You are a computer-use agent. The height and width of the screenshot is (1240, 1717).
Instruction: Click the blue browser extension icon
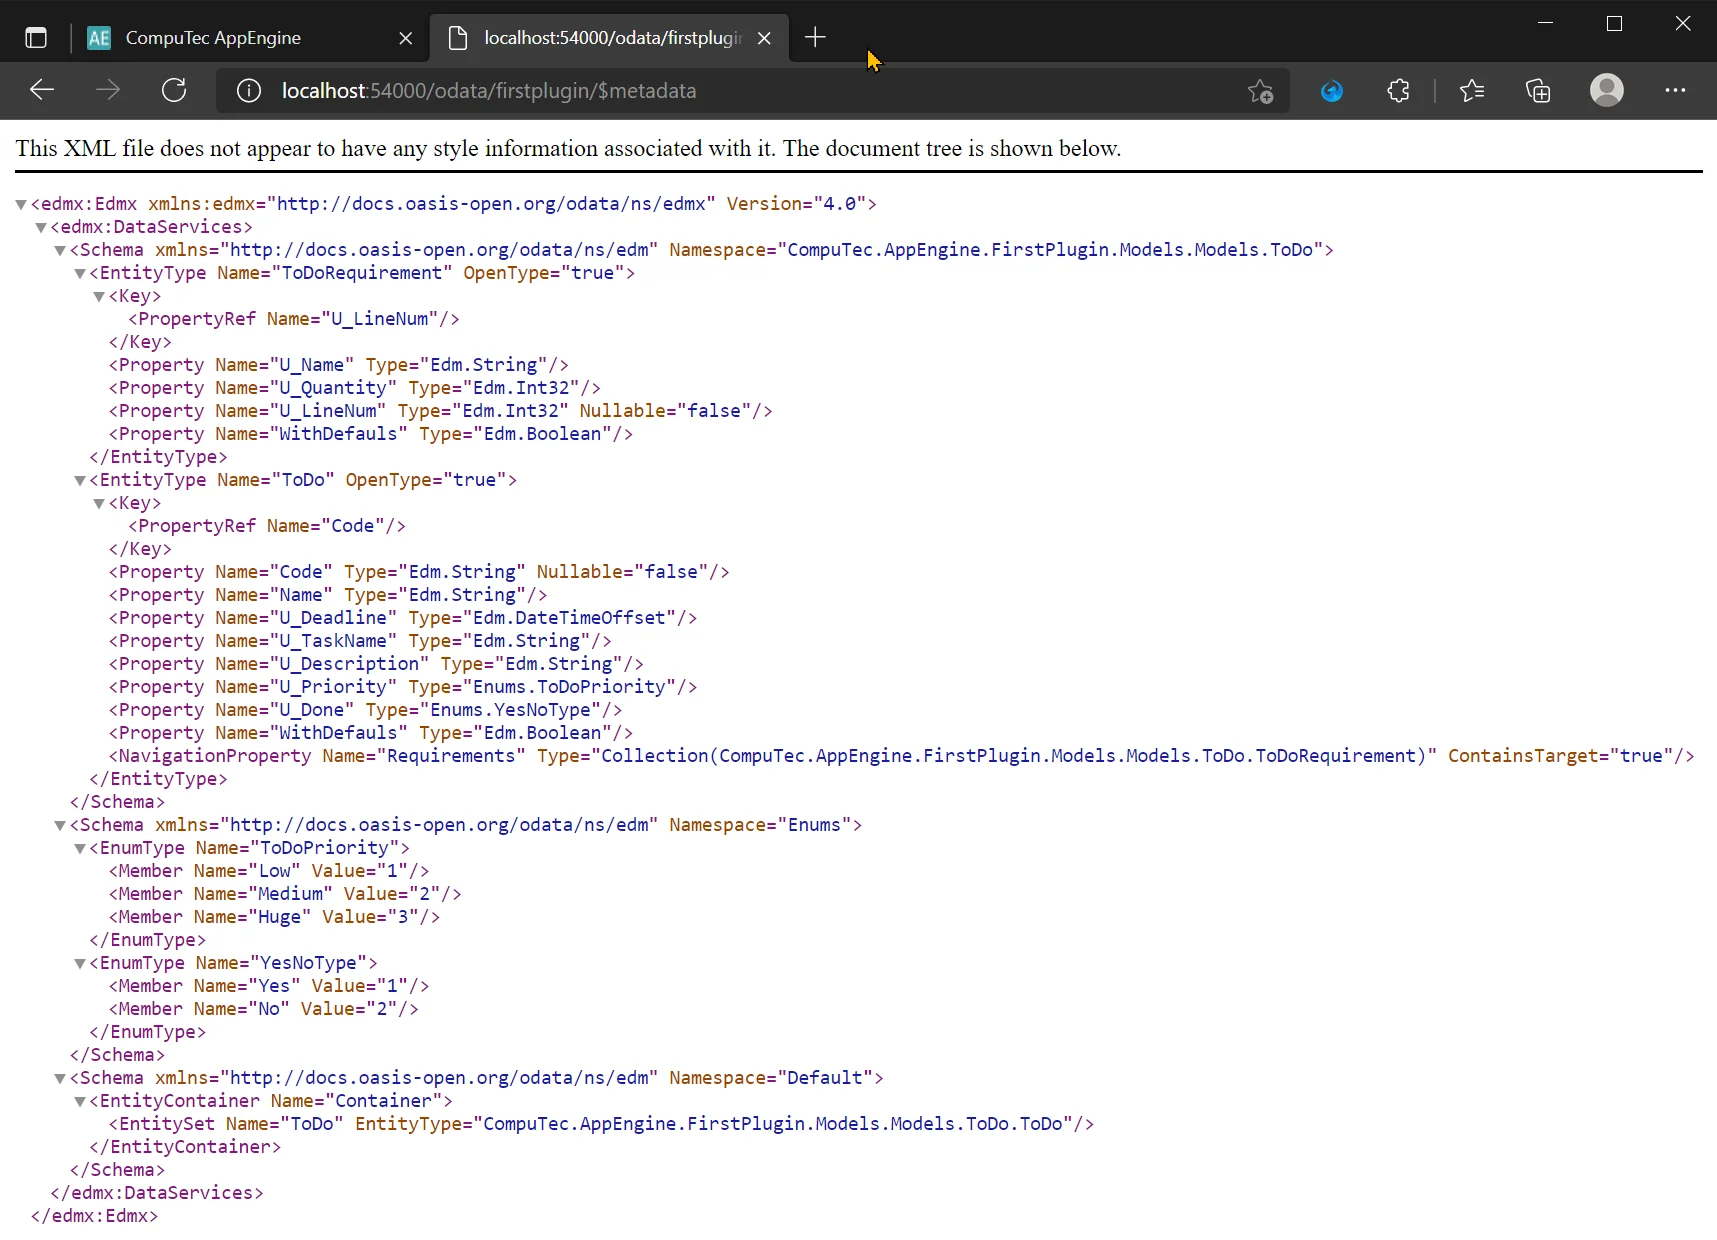coord(1331,91)
